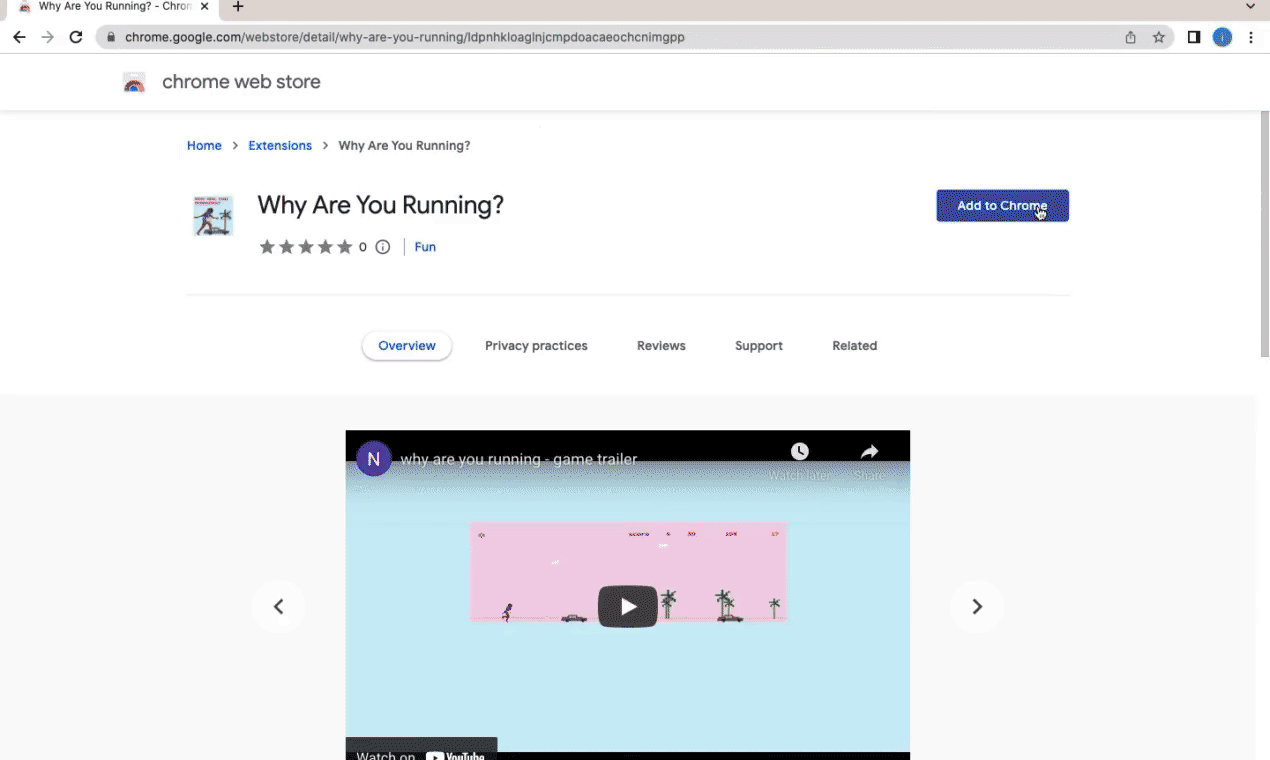Open a new tab with plus icon
Image resolution: width=1270 pixels, height=760 pixels.
238,7
